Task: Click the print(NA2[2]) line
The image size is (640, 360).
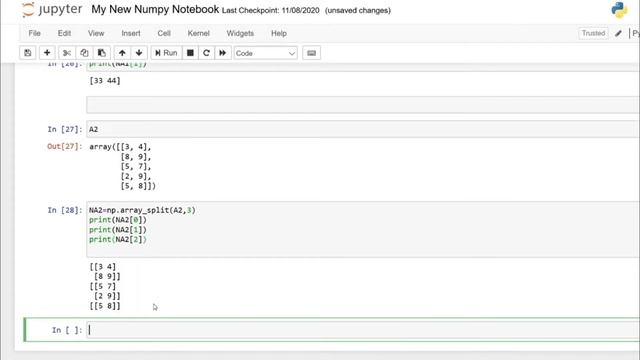Action: coord(118,240)
